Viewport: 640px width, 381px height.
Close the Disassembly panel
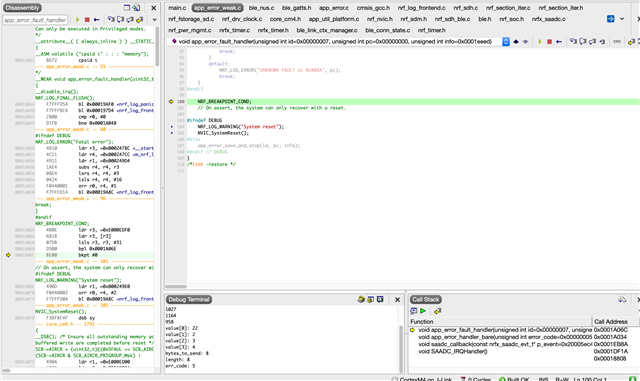[153, 8]
